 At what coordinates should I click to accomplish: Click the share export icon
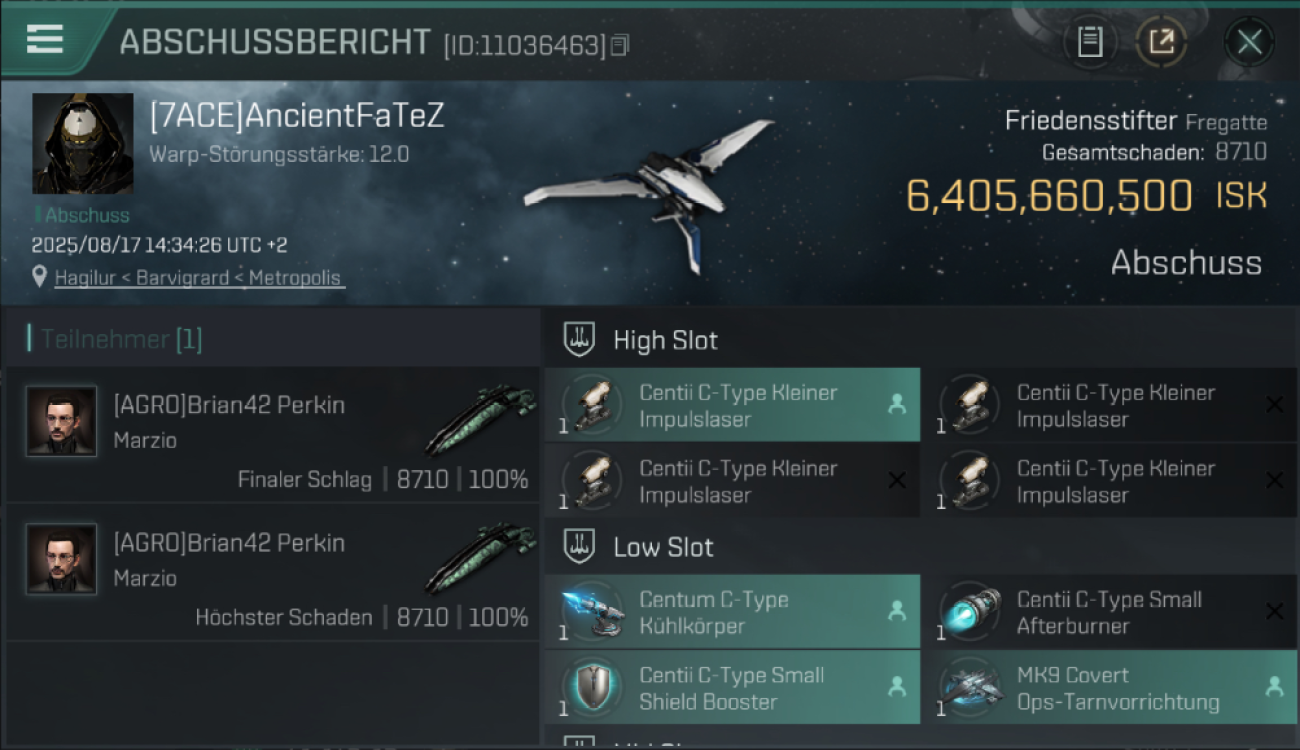(1161, 42)
